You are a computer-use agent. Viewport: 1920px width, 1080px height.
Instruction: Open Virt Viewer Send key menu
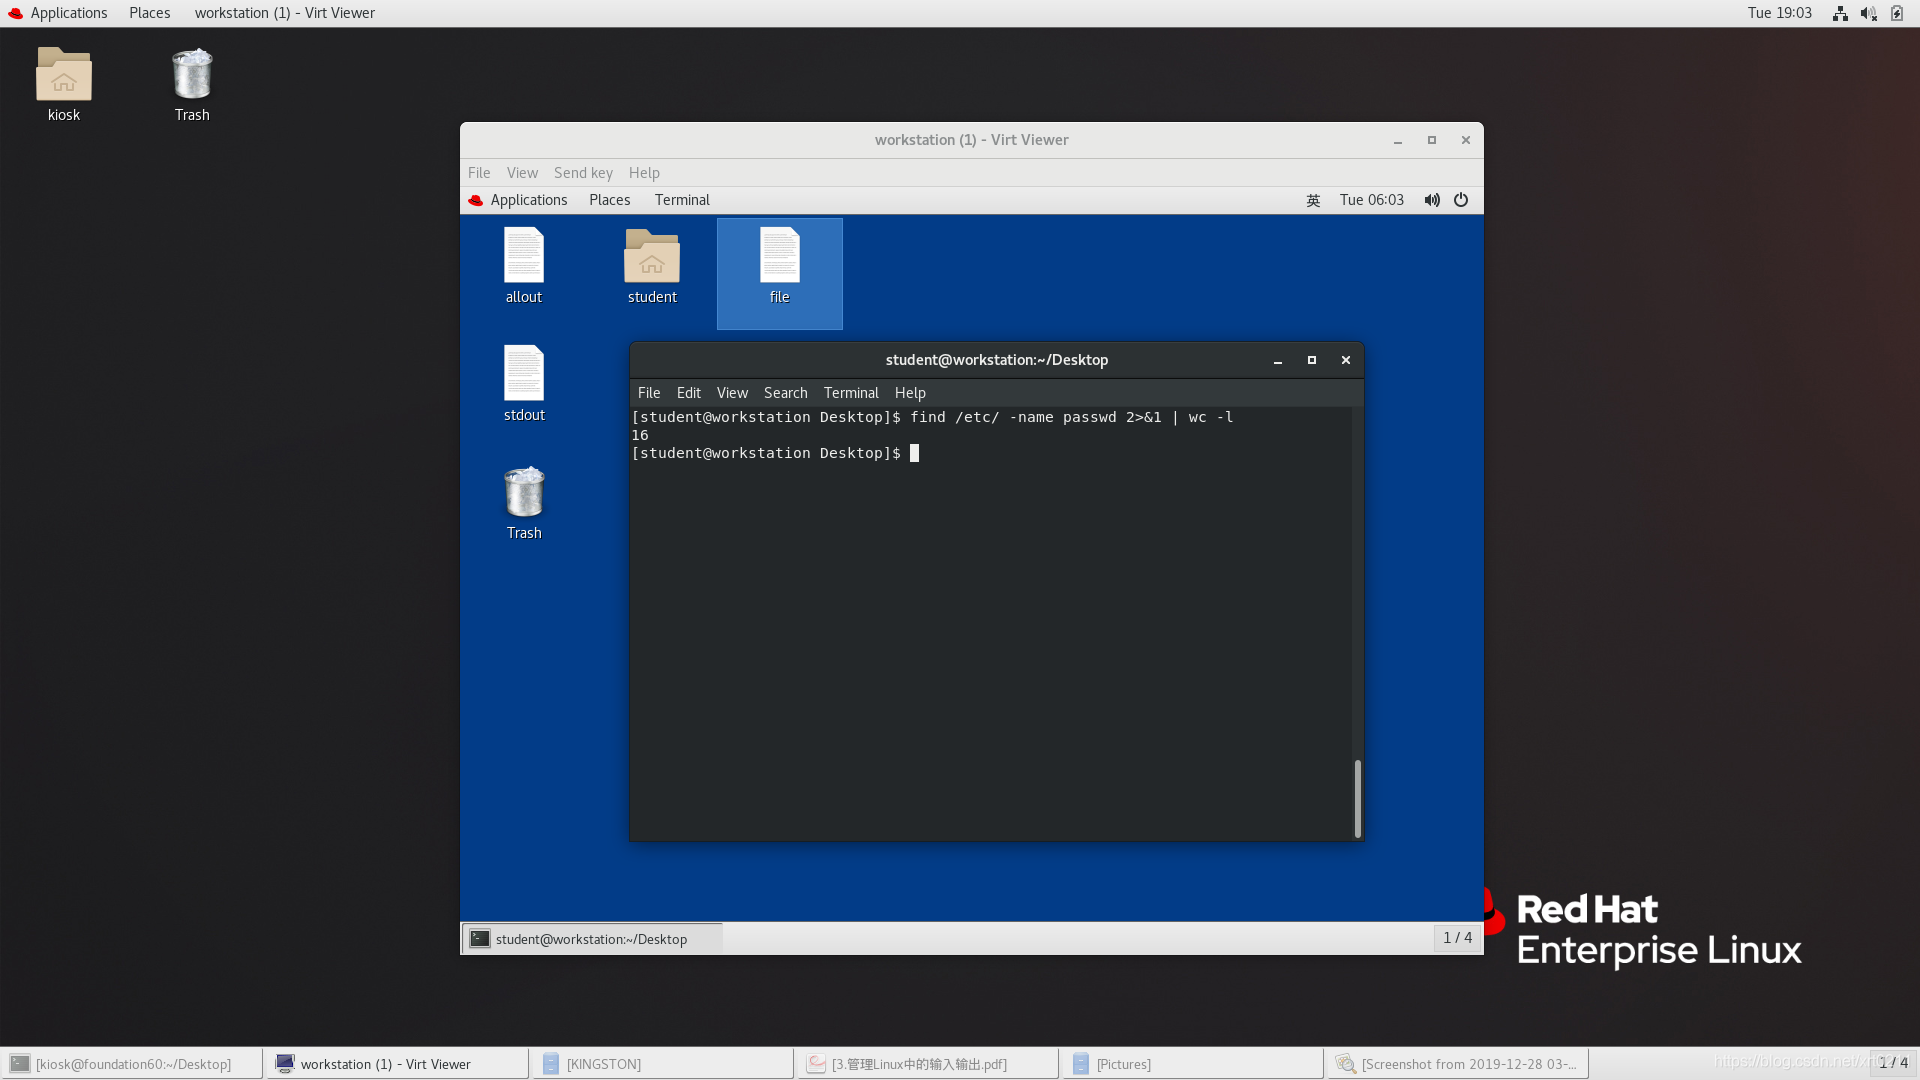(x=583, y=173)
